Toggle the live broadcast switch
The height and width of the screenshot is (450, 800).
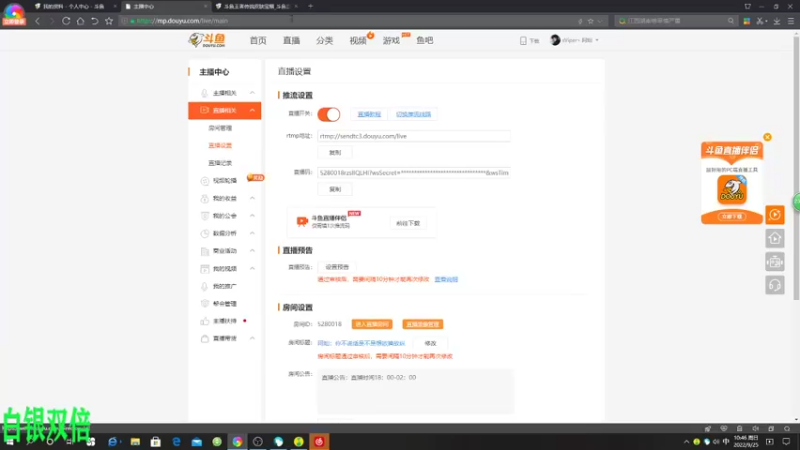coord(329,114)
